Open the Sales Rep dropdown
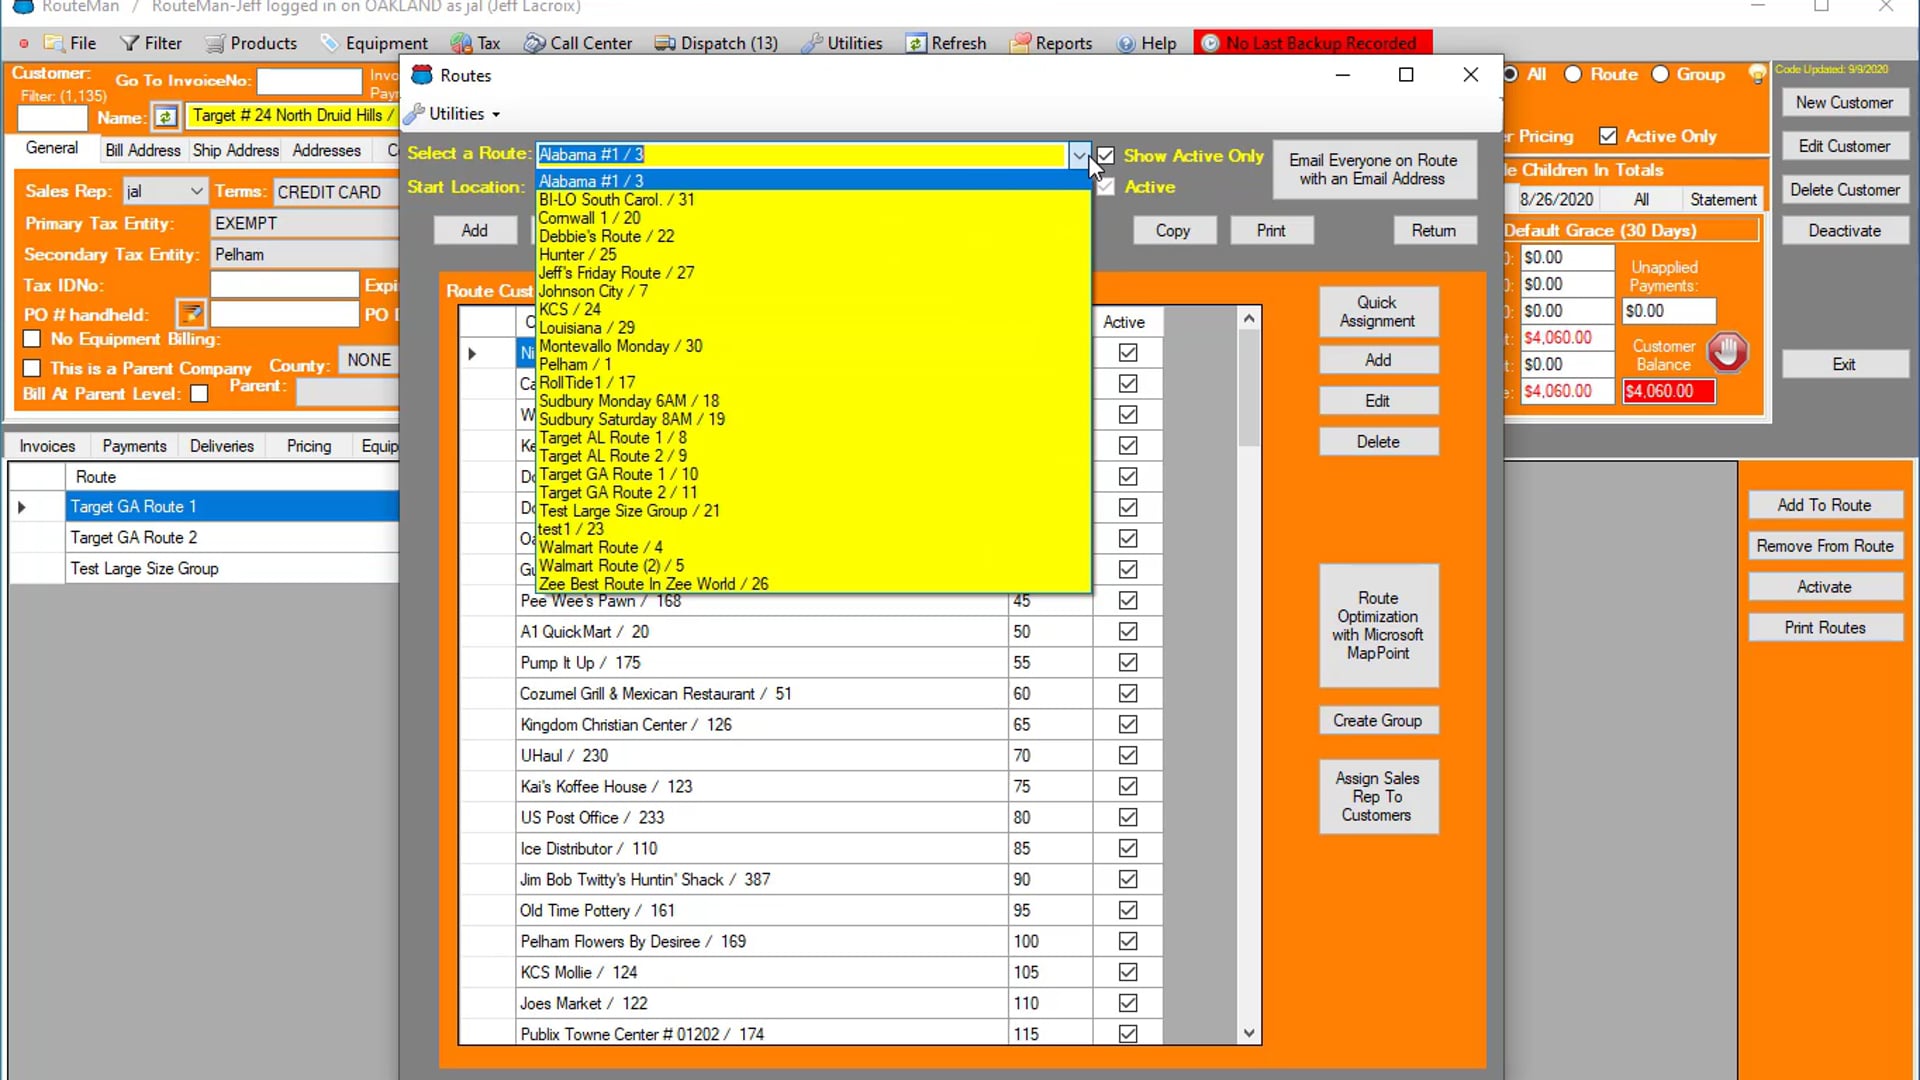 click(x=196, y=191)
